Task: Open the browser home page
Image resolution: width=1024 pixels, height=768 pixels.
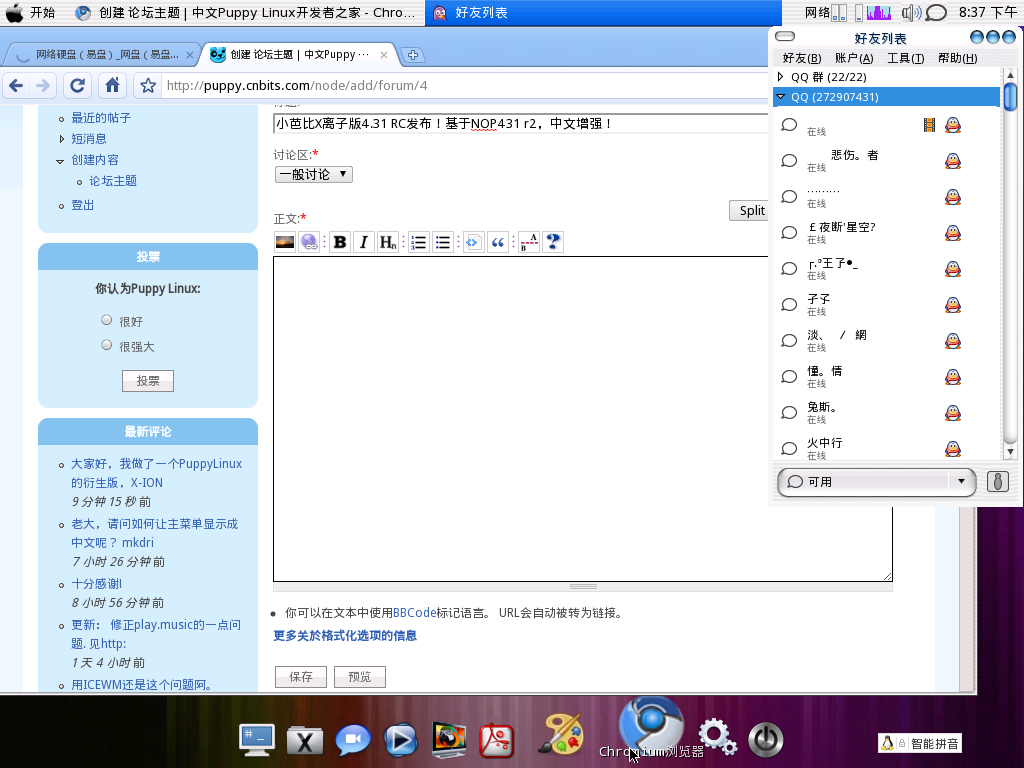Action: tap(112, 86)
